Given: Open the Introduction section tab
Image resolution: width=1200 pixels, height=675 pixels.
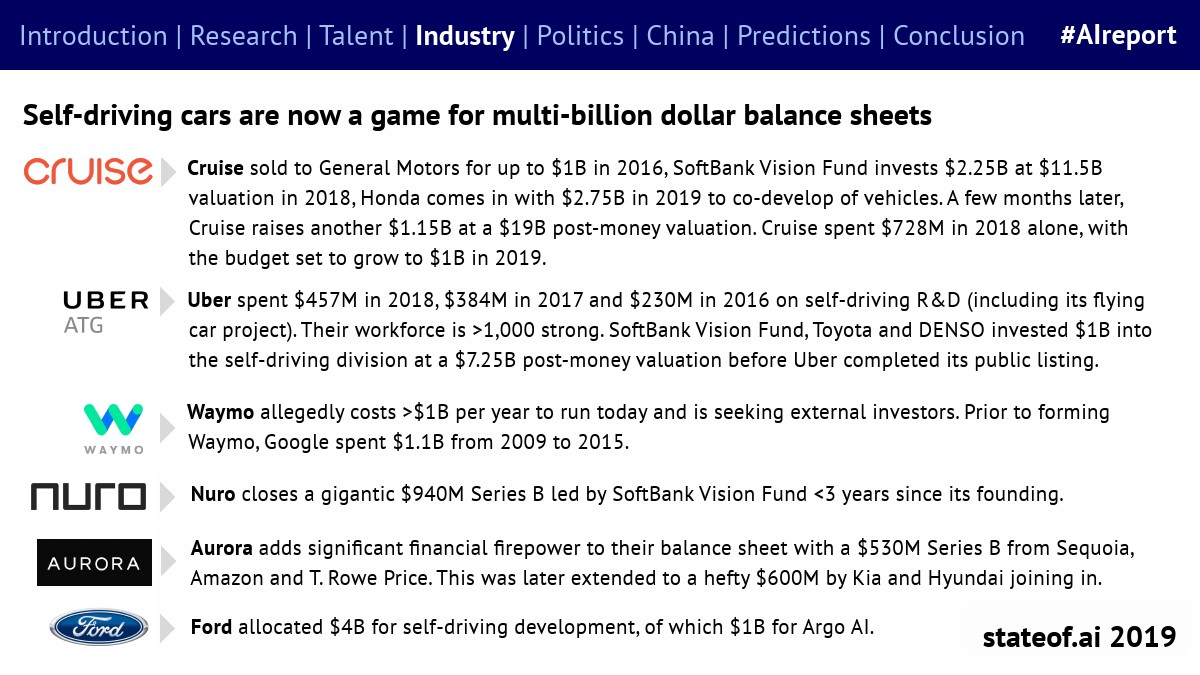Looking at the screenshot, I should [x=93, y=37].
